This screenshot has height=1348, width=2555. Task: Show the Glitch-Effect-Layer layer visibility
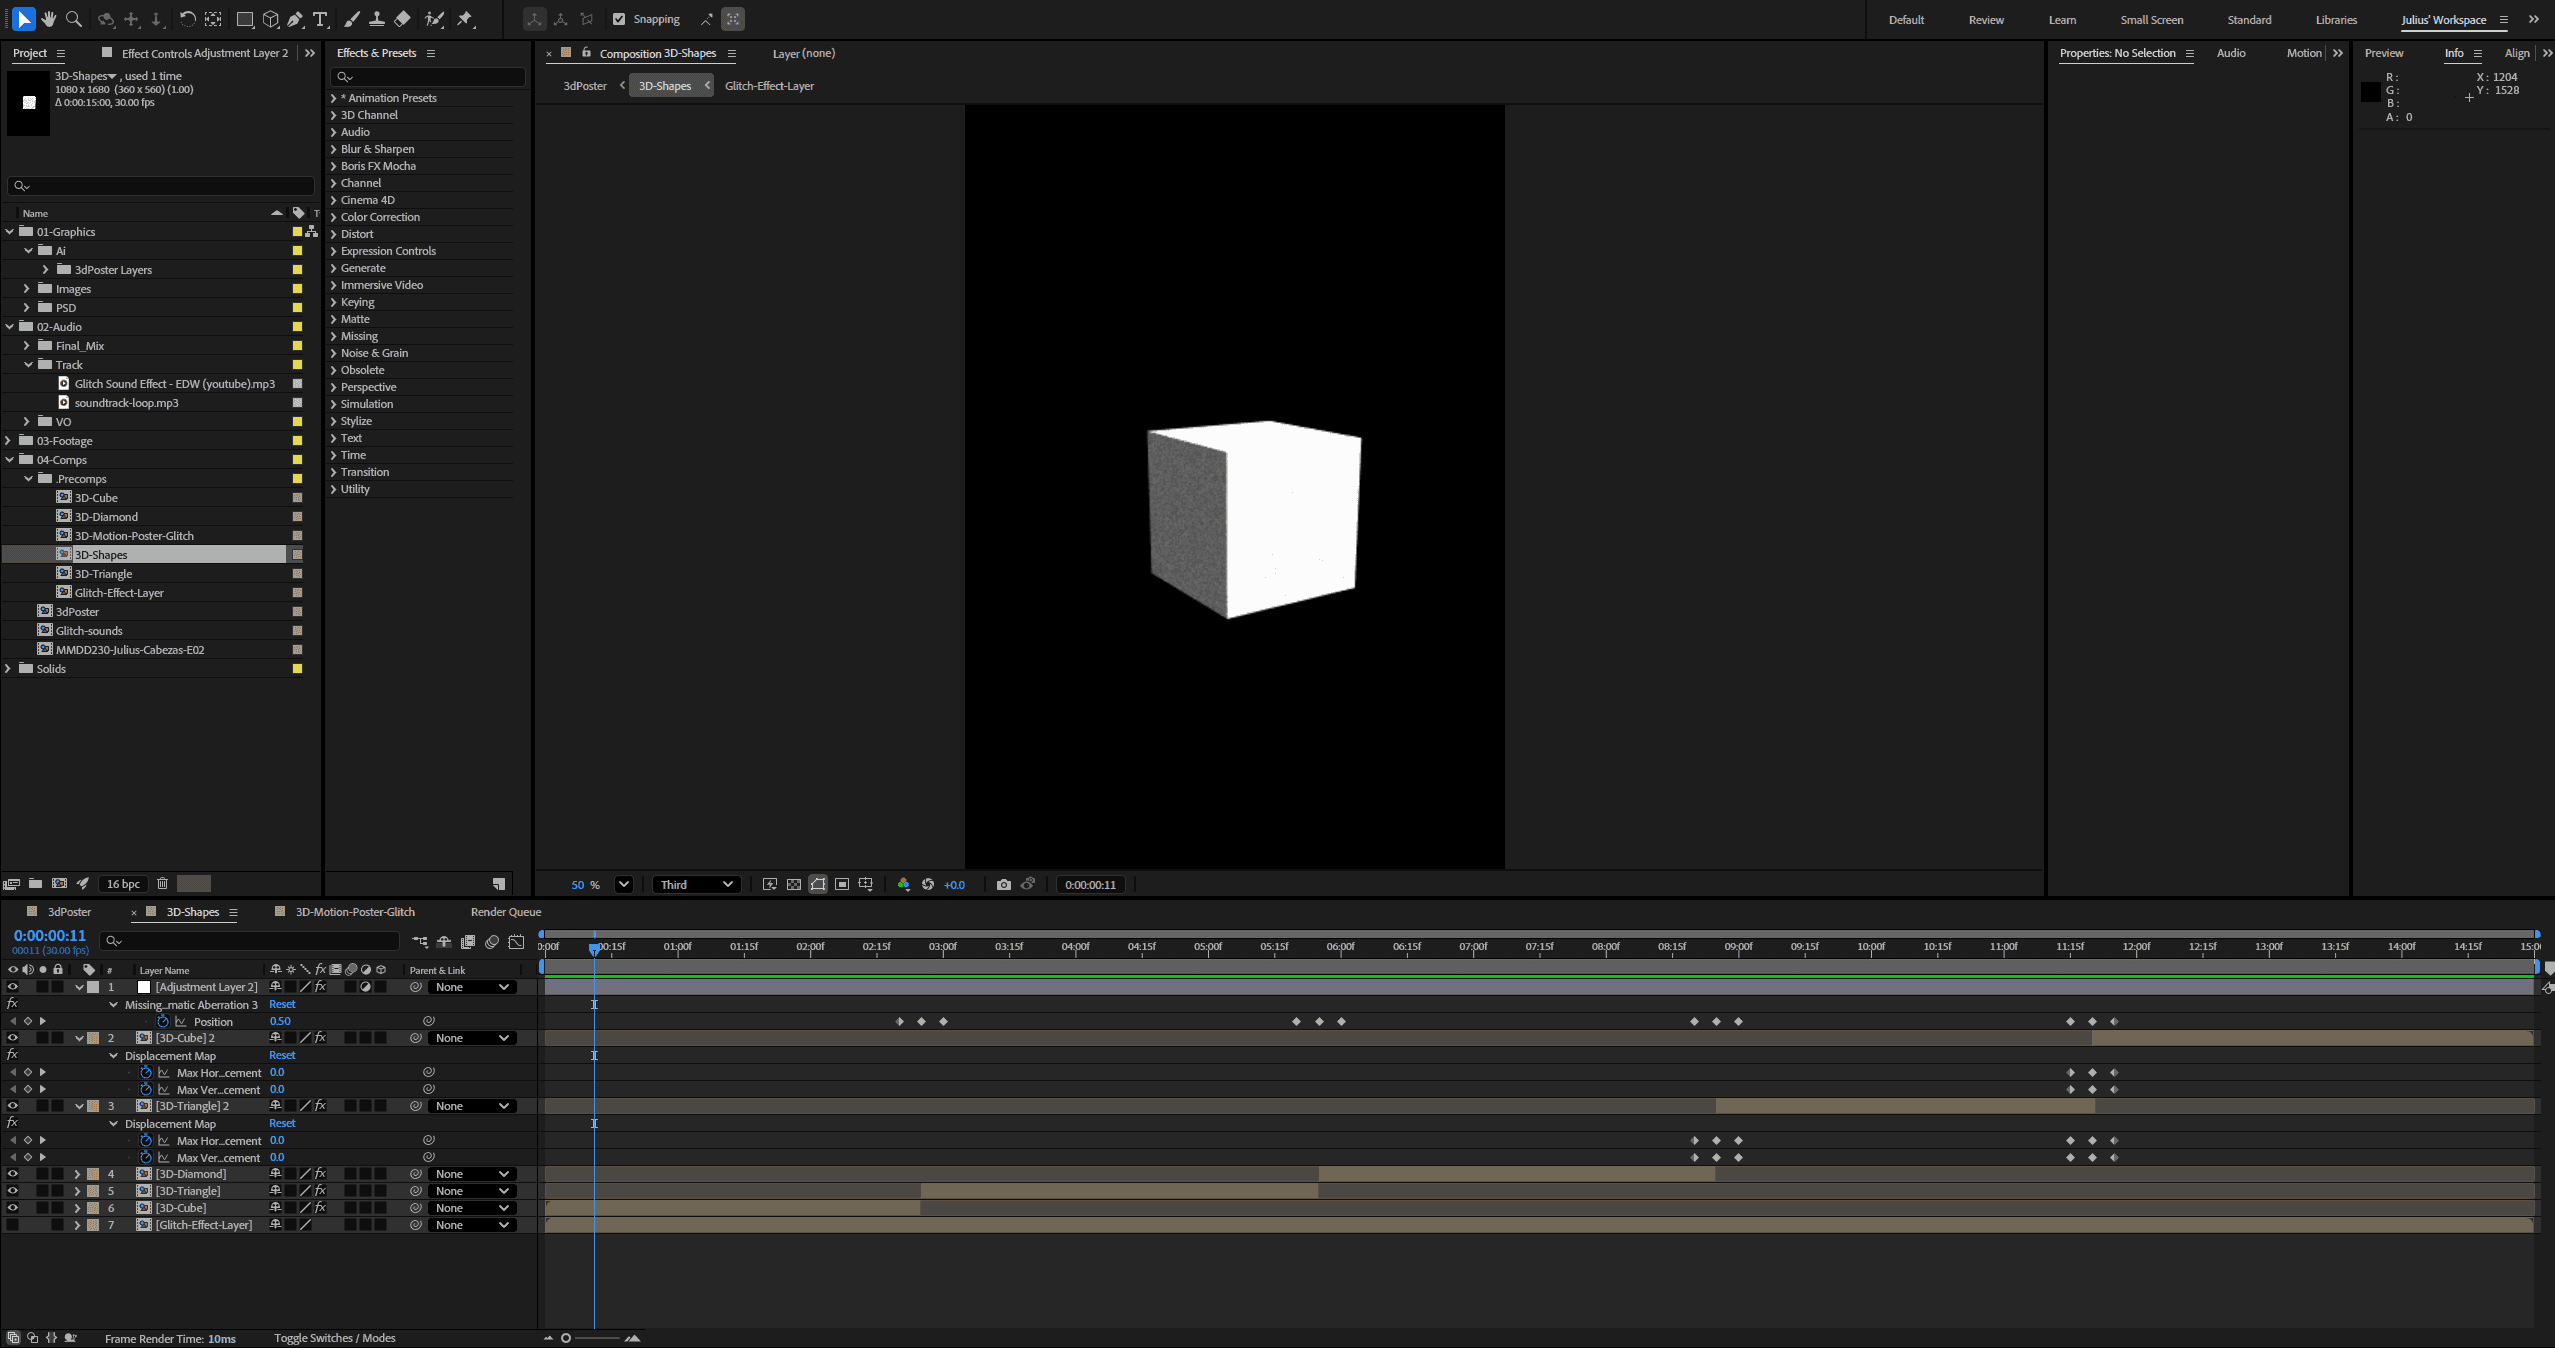pyautogui.click(x=13, y=1225)
